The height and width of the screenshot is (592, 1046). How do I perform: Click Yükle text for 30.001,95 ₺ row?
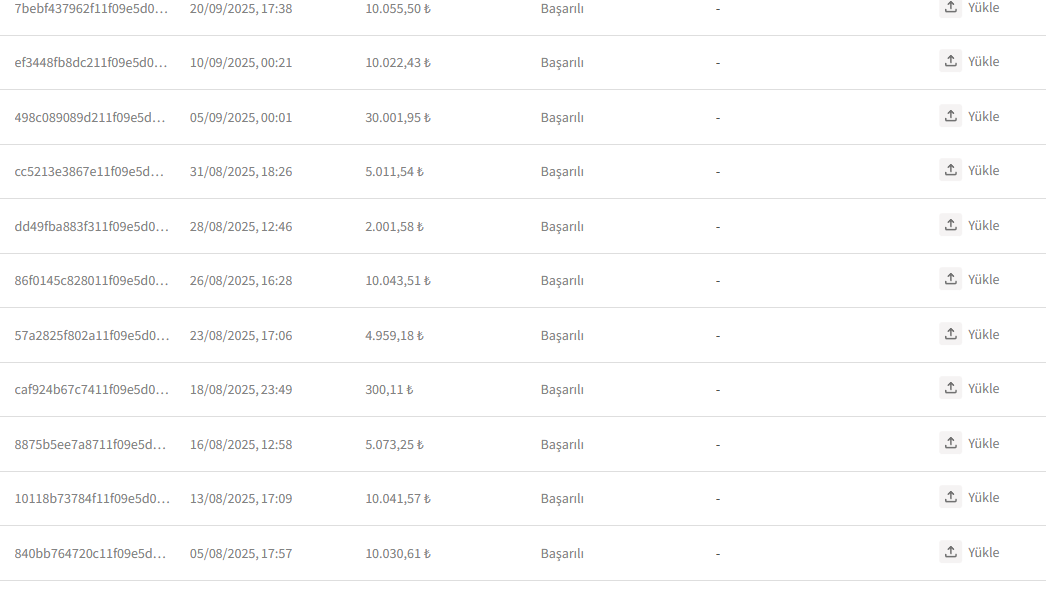pyautogui.click(x=983, y=116)
